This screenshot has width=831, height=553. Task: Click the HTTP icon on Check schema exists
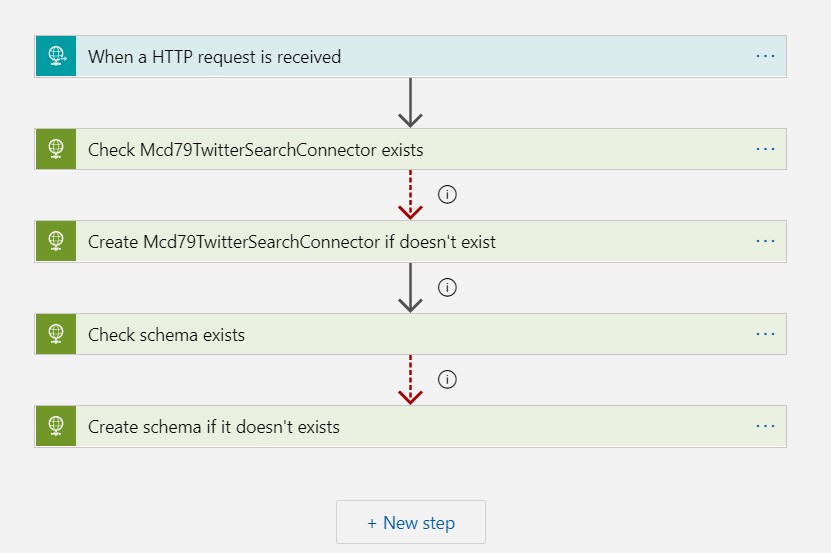point(56,334)
